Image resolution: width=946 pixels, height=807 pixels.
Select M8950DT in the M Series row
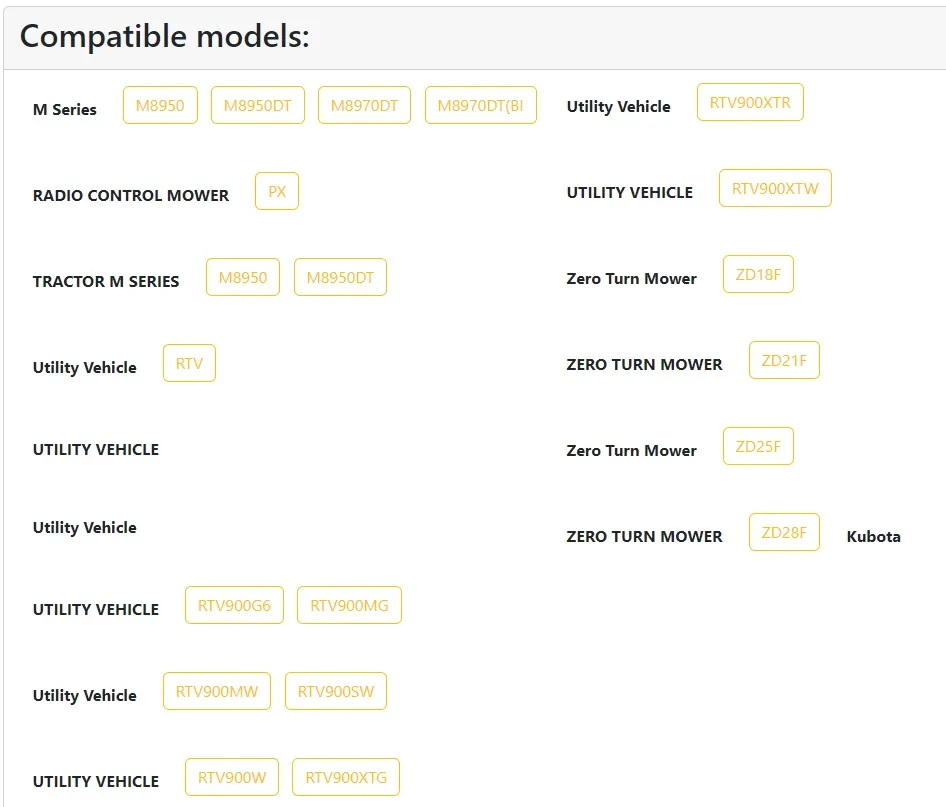257,105
